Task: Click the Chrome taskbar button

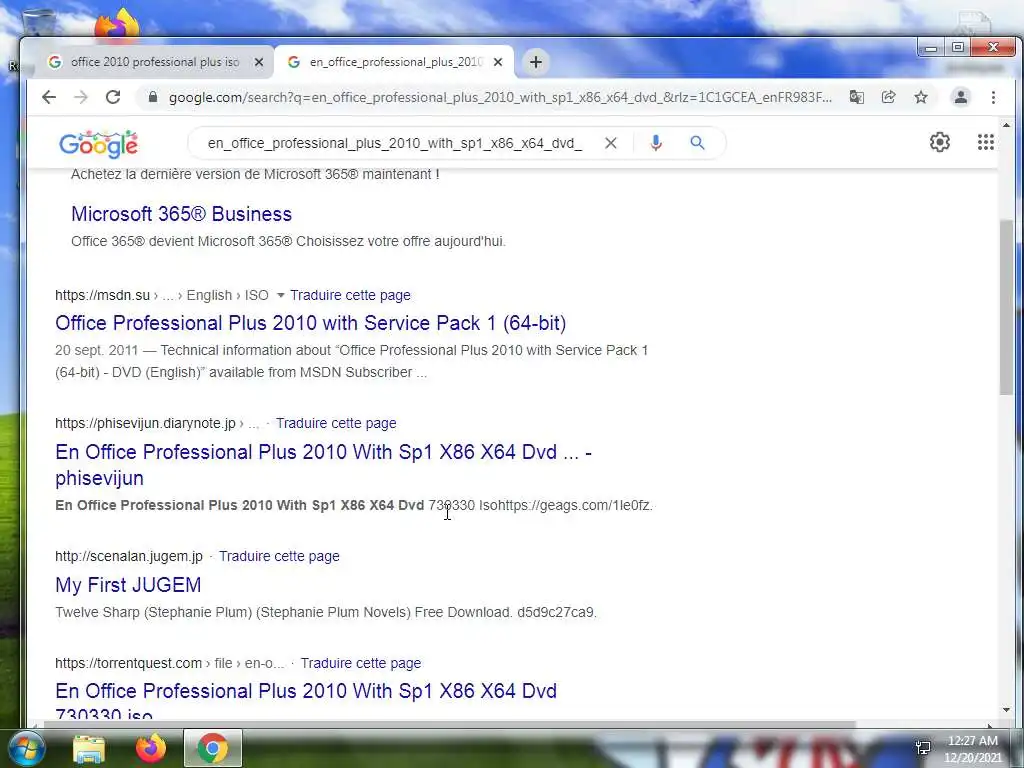Action: coord(212,748)
